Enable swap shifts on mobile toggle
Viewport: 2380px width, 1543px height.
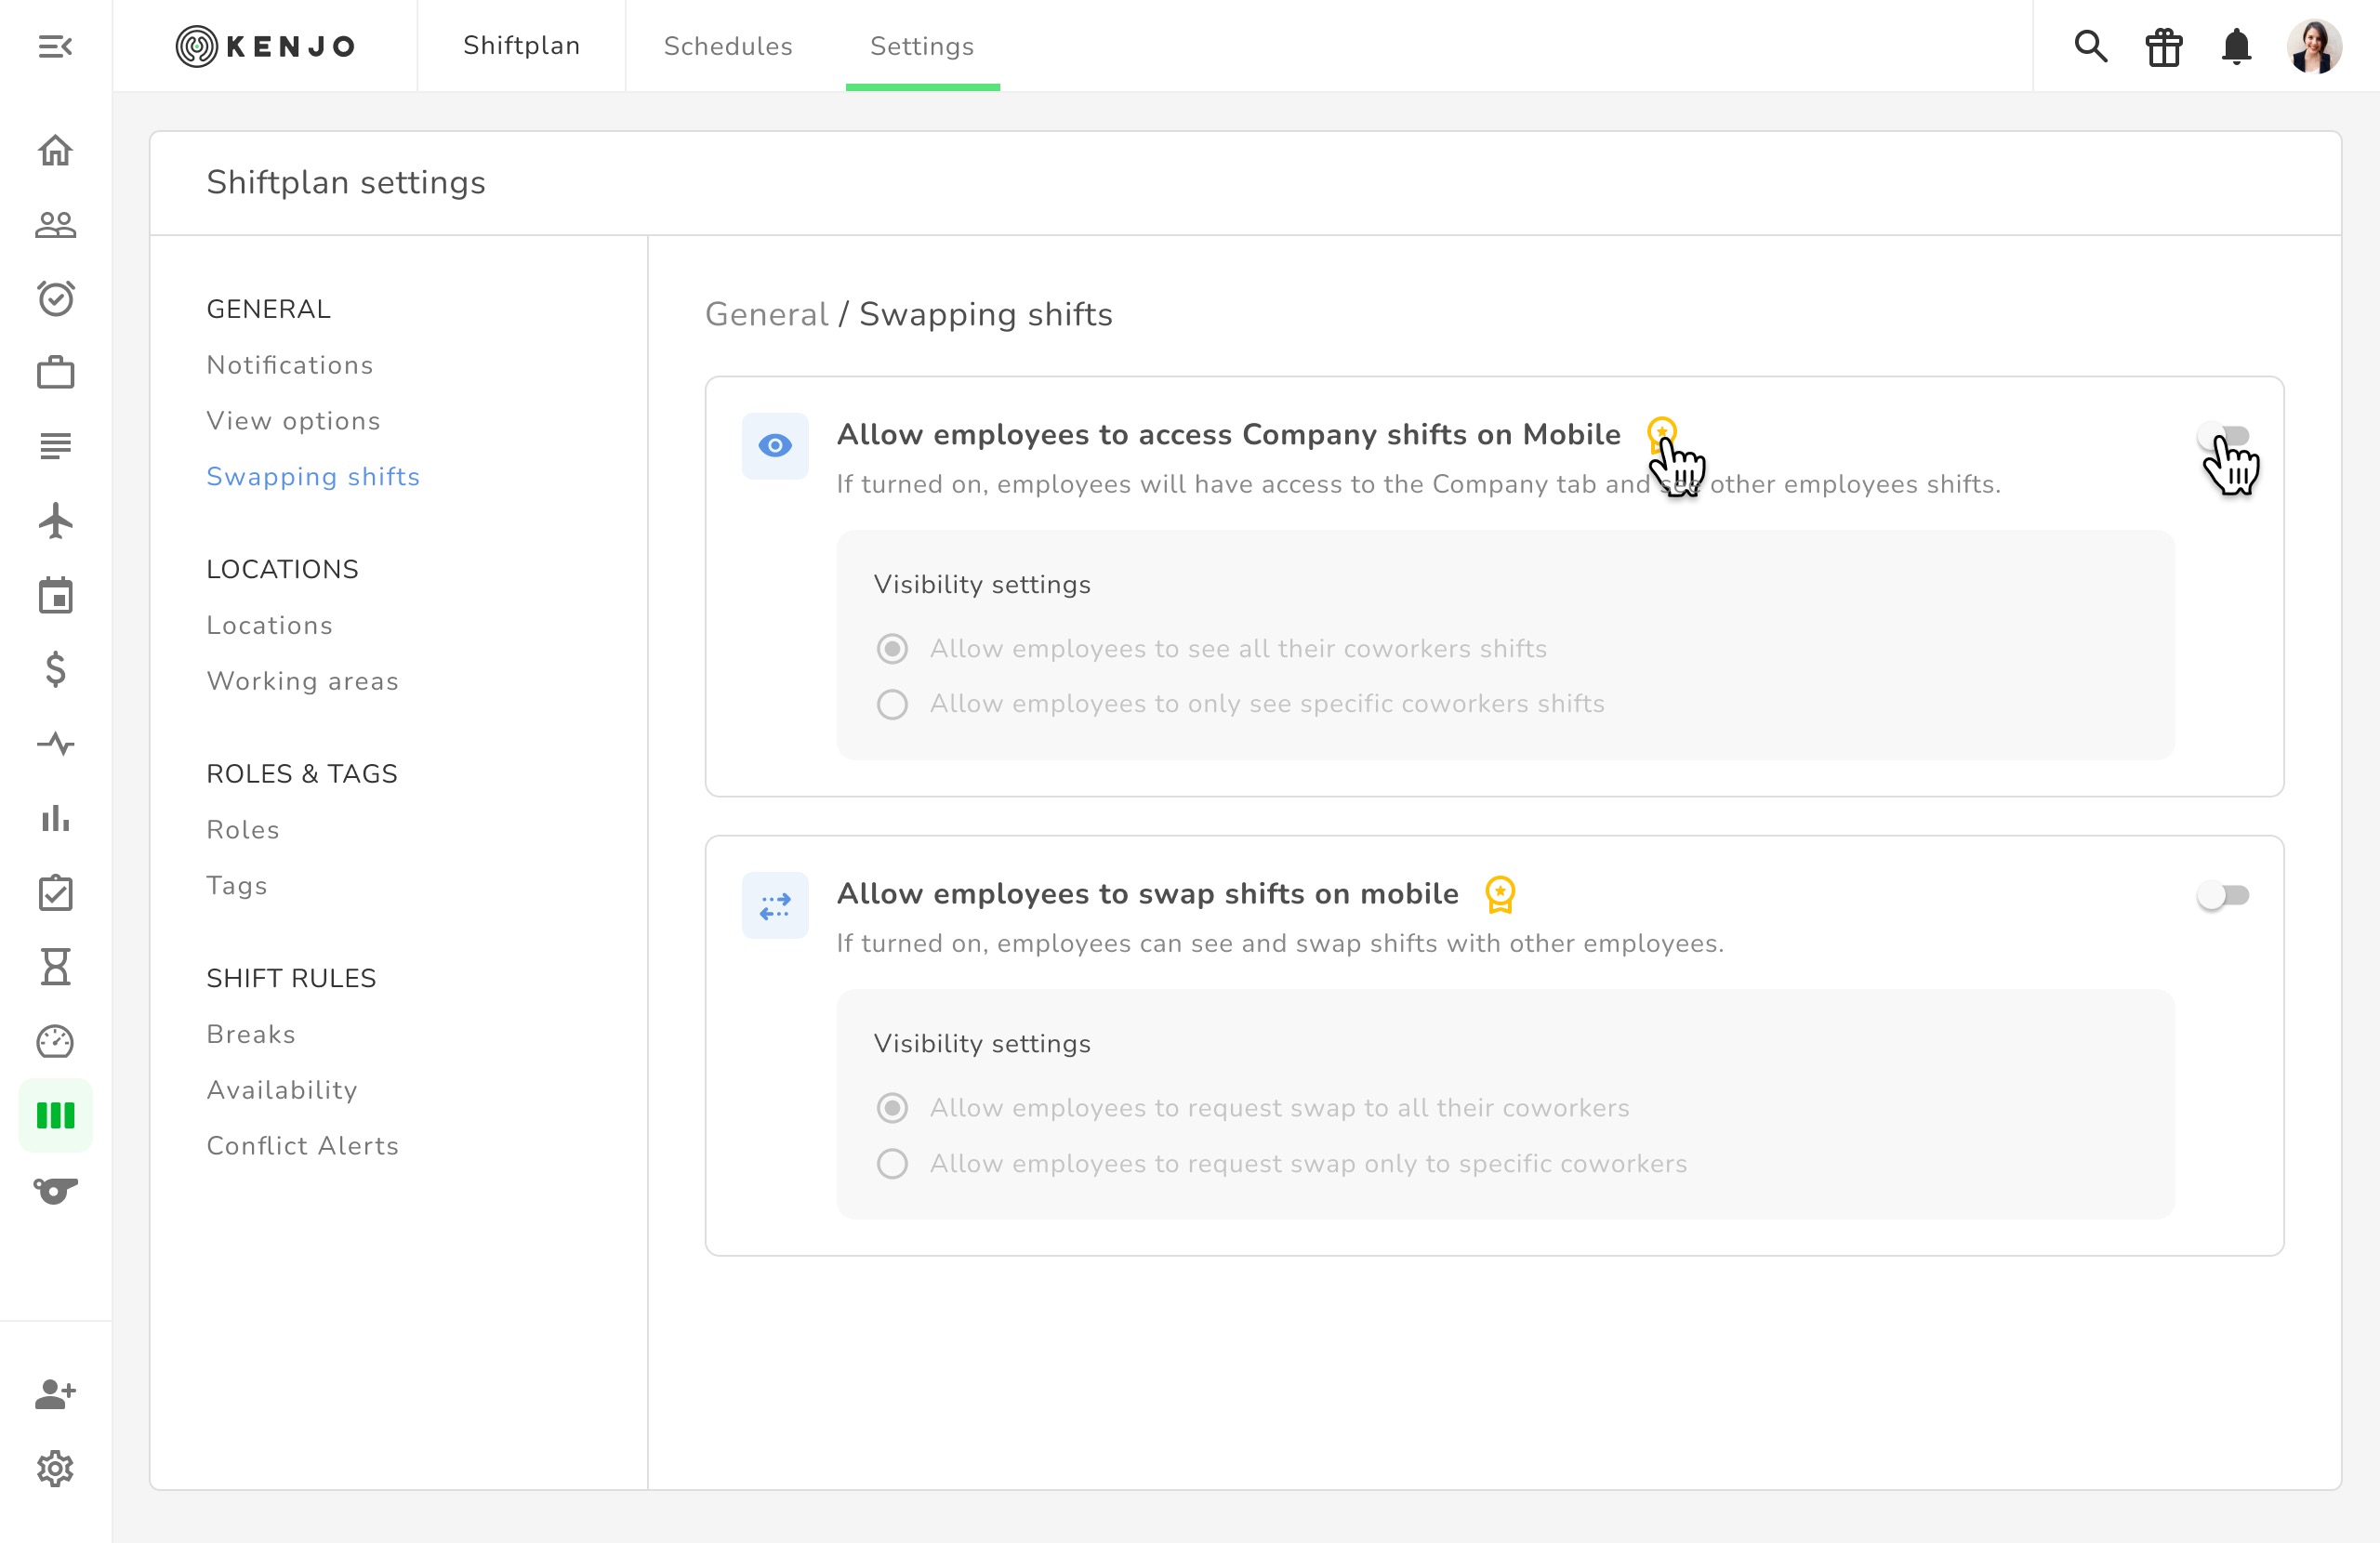pos(2222,895)
